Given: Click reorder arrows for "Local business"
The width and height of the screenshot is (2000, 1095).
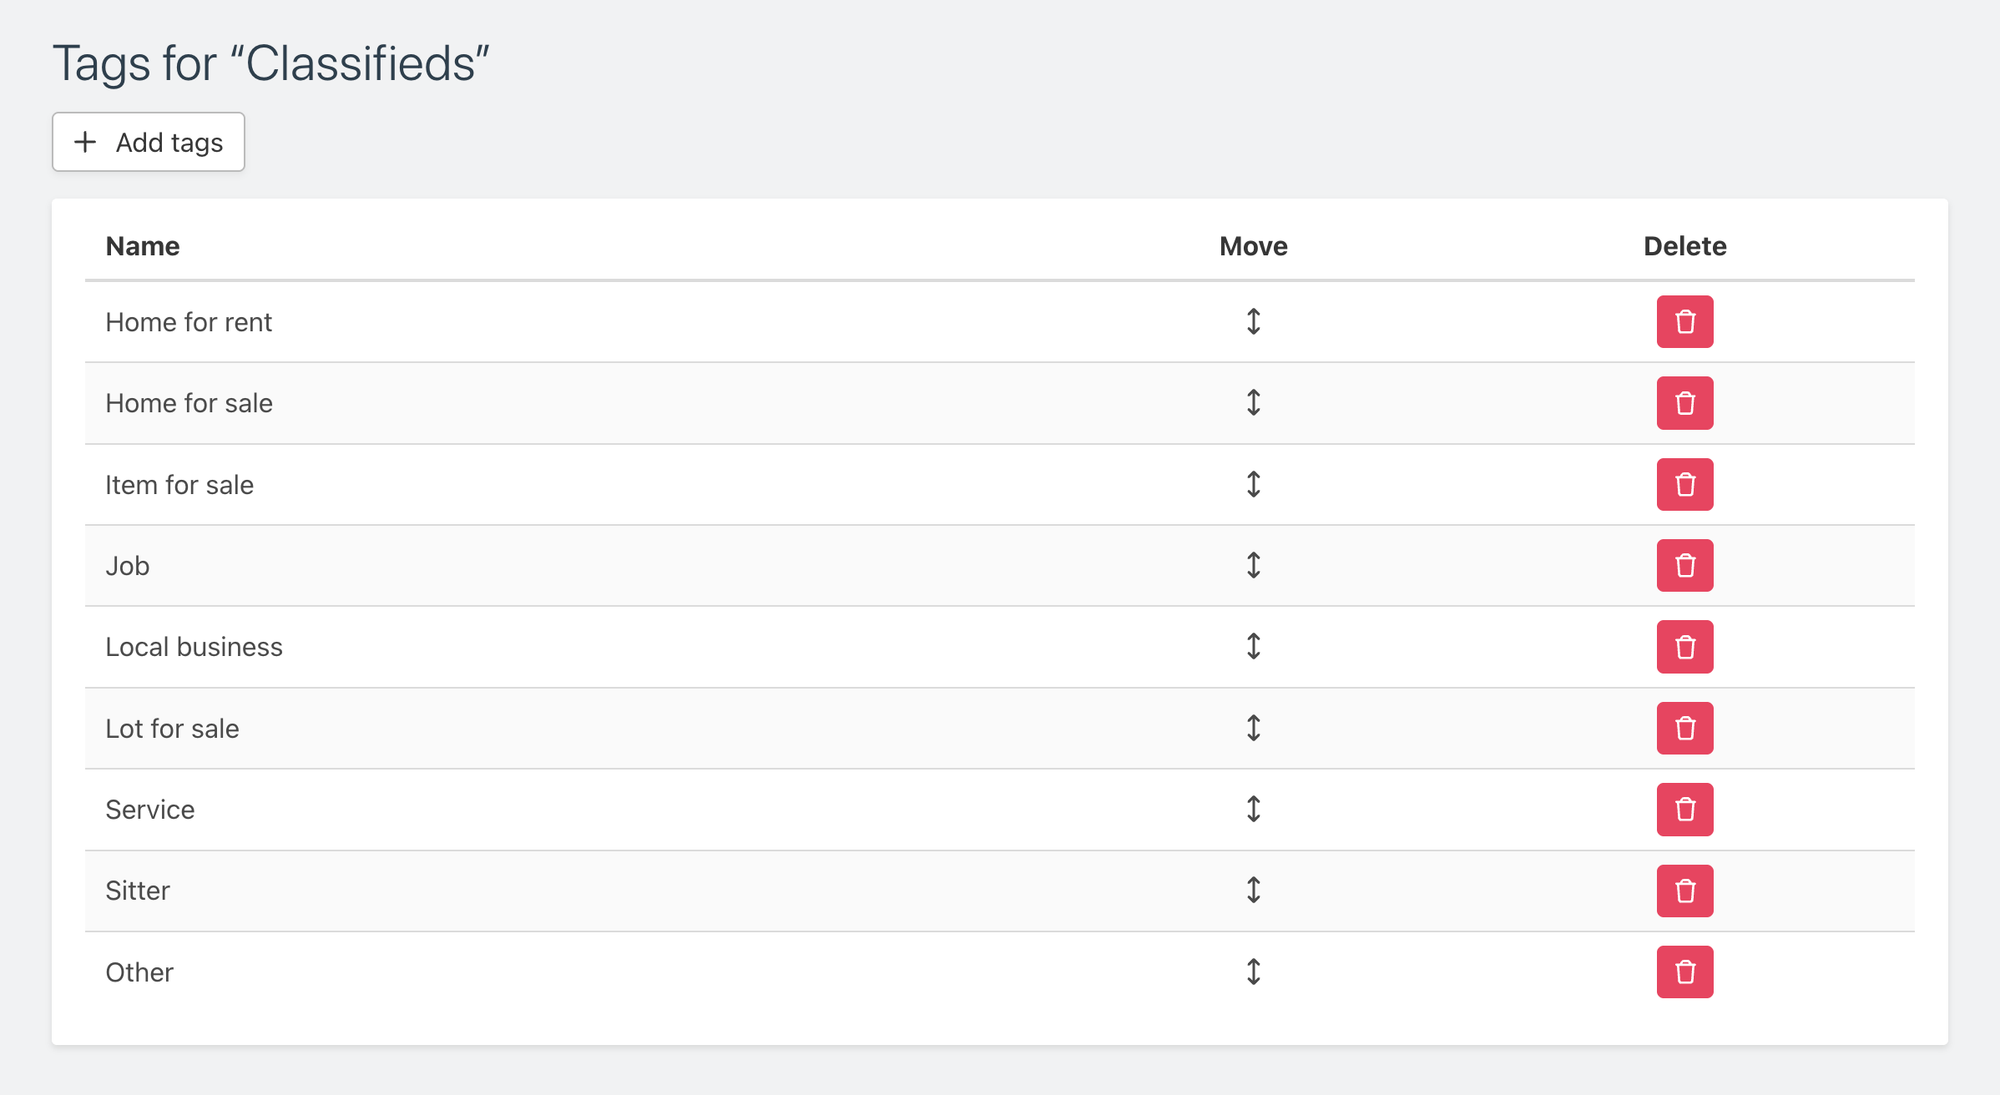Looking at the screenshot, I should [x=1253, y=647].
